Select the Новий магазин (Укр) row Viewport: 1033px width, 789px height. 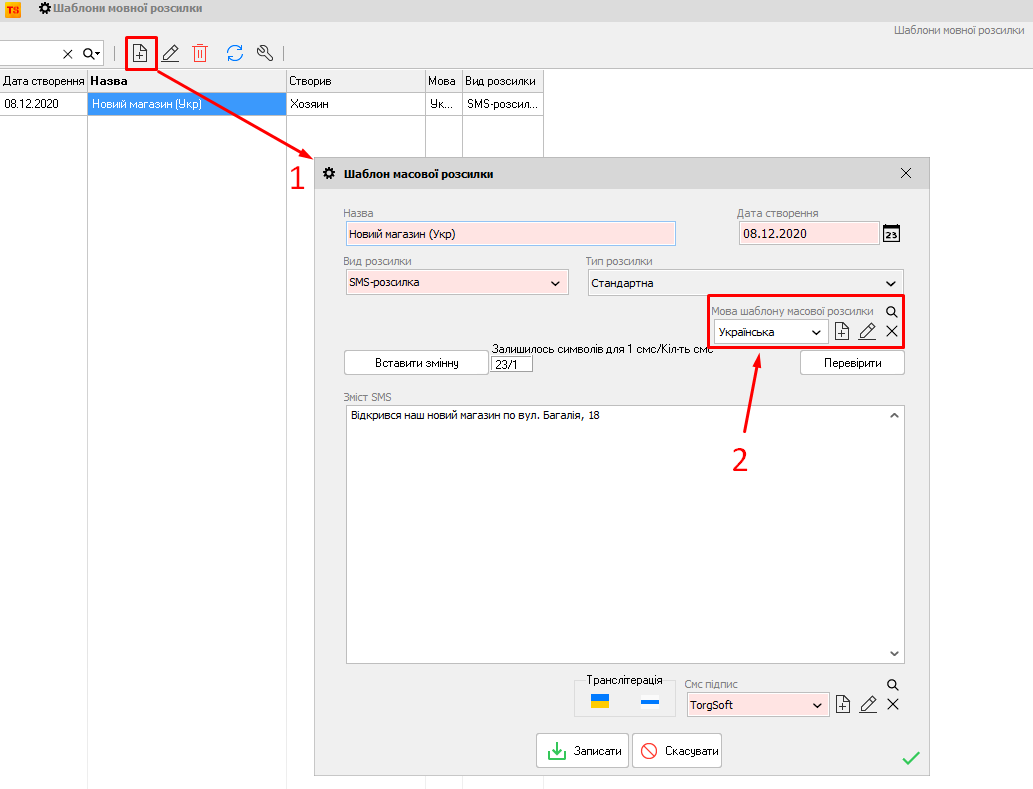tap(186, 103)
